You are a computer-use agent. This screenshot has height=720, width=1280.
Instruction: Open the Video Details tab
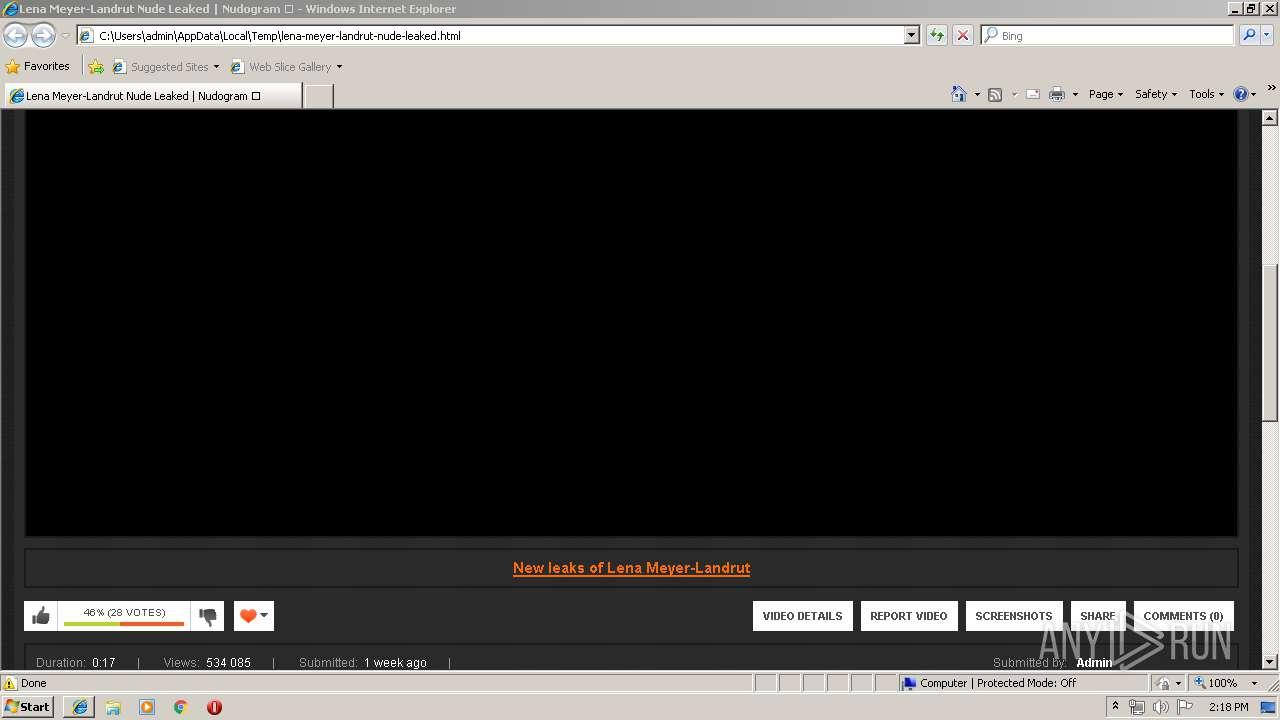(x=803, y=616)
